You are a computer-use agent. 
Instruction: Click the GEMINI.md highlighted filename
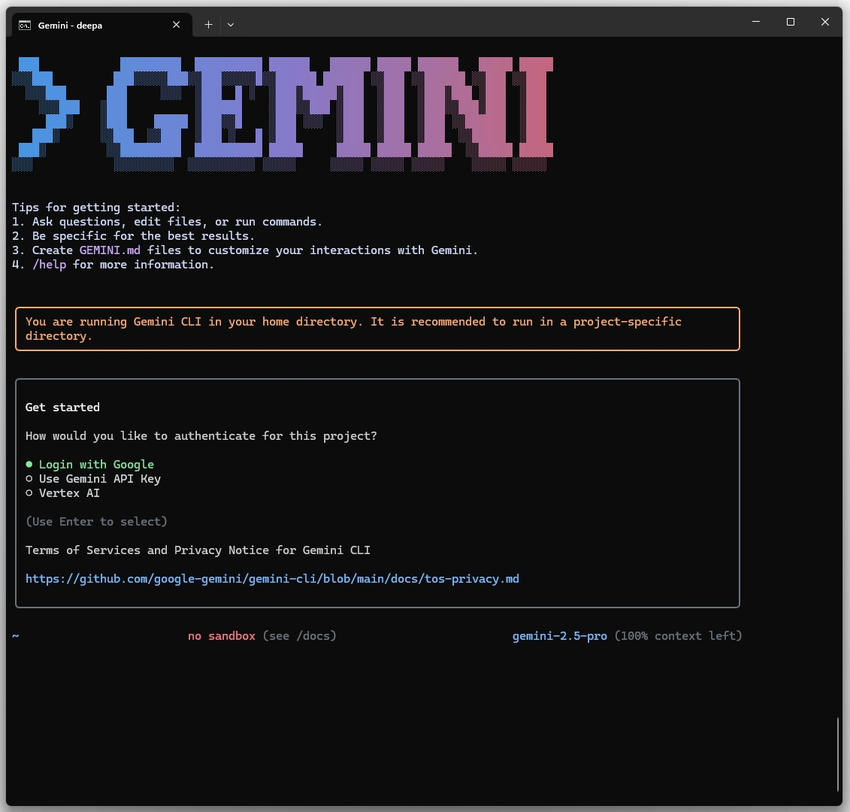click(110, 250)
